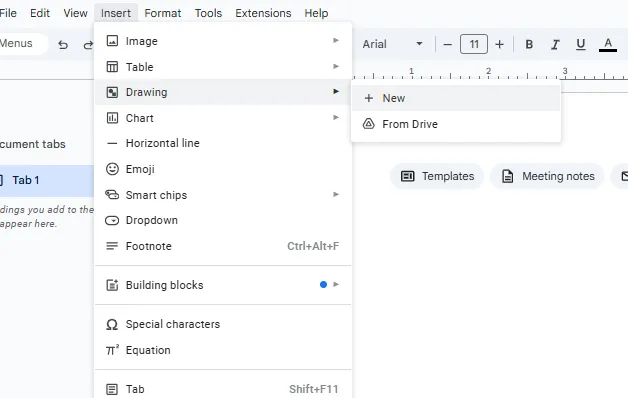628x398 pixels.
Task: Select New drawing option
Action: [456, 98]
